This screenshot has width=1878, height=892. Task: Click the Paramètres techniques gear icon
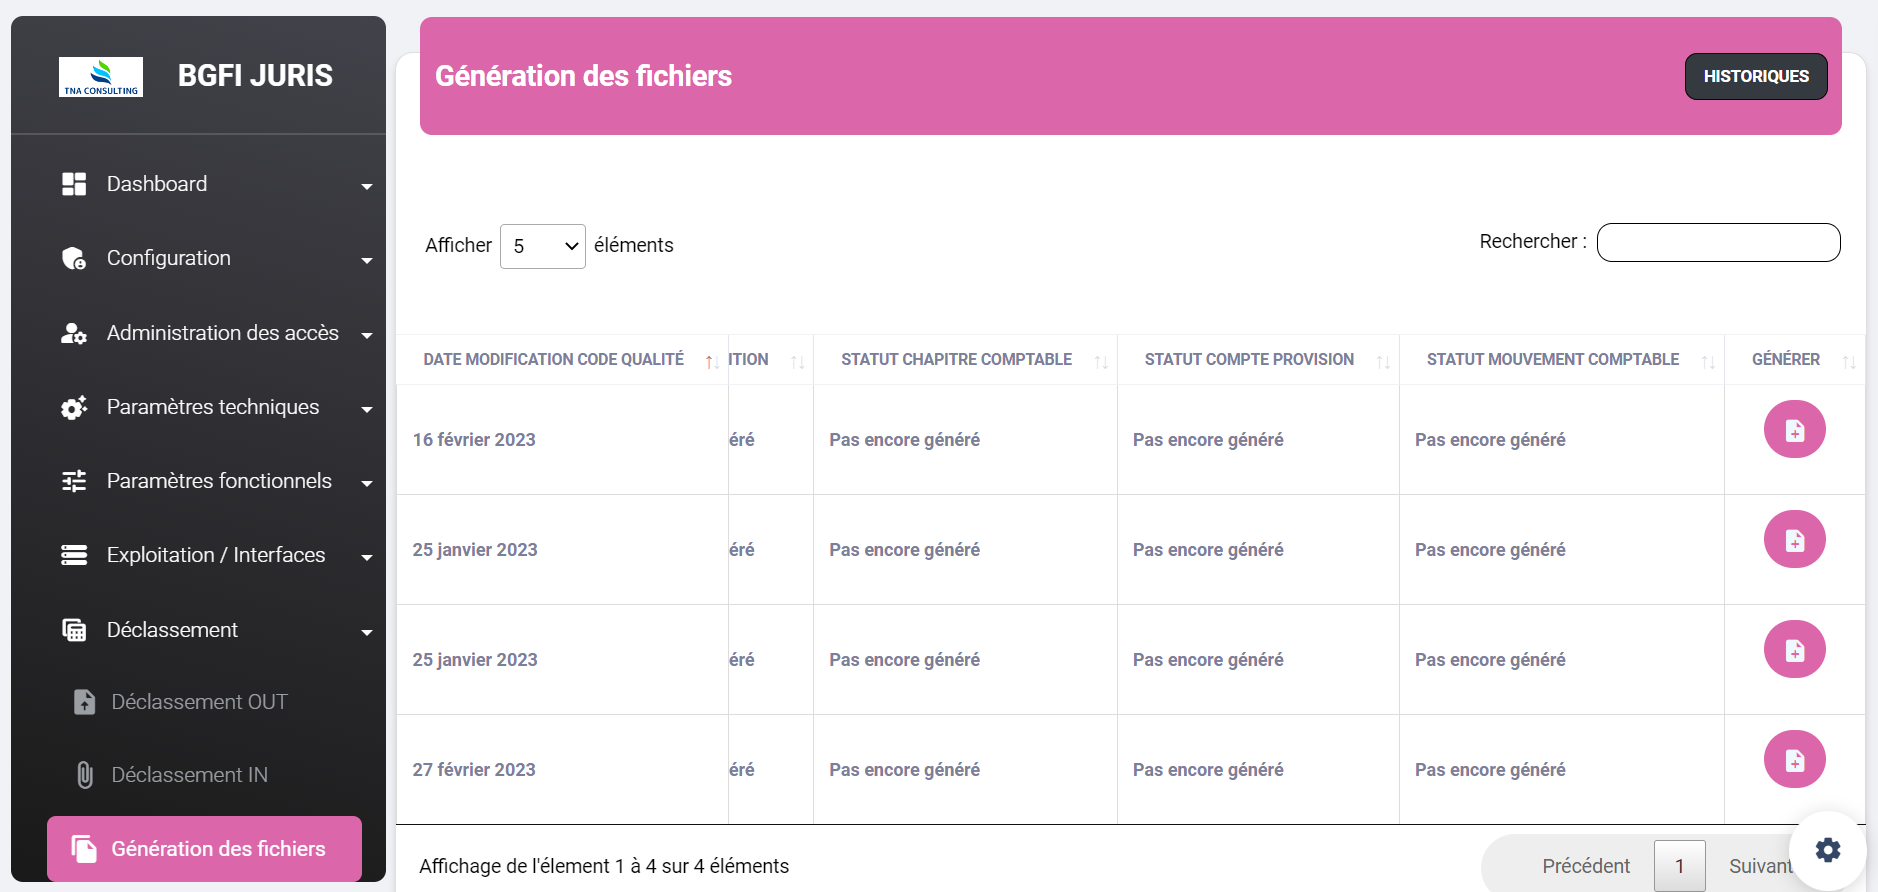click(x=74, y=407)
